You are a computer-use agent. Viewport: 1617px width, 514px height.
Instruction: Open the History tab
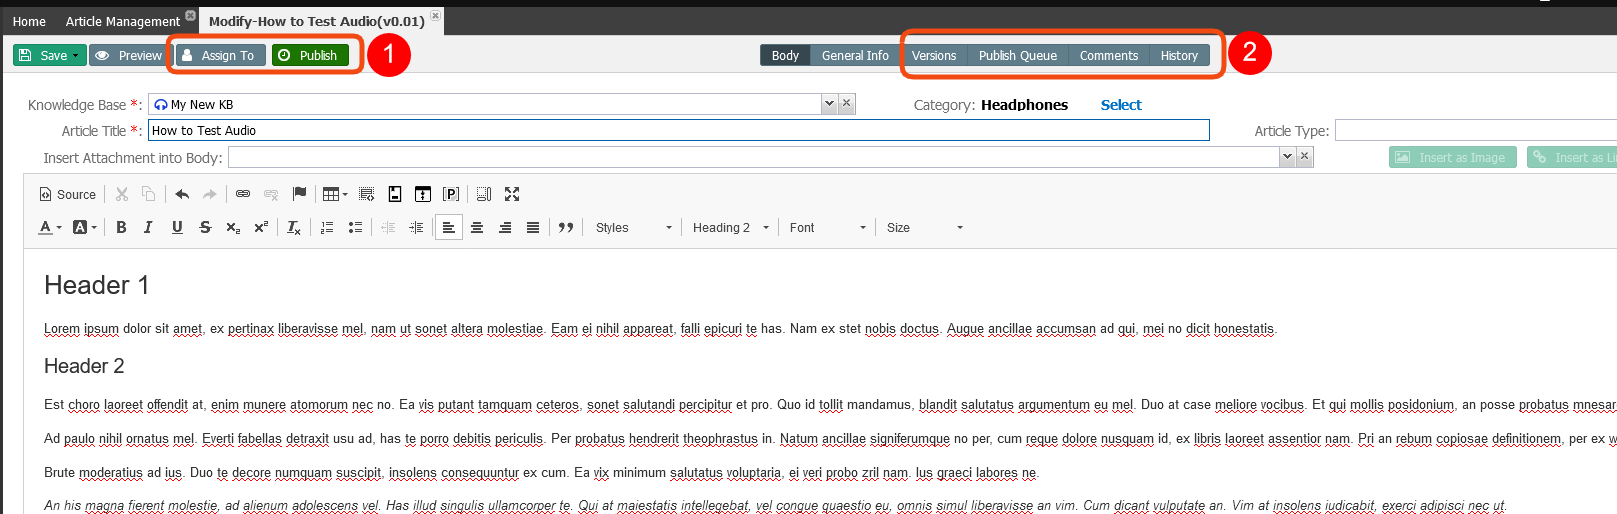click(x=1179, y=55)
